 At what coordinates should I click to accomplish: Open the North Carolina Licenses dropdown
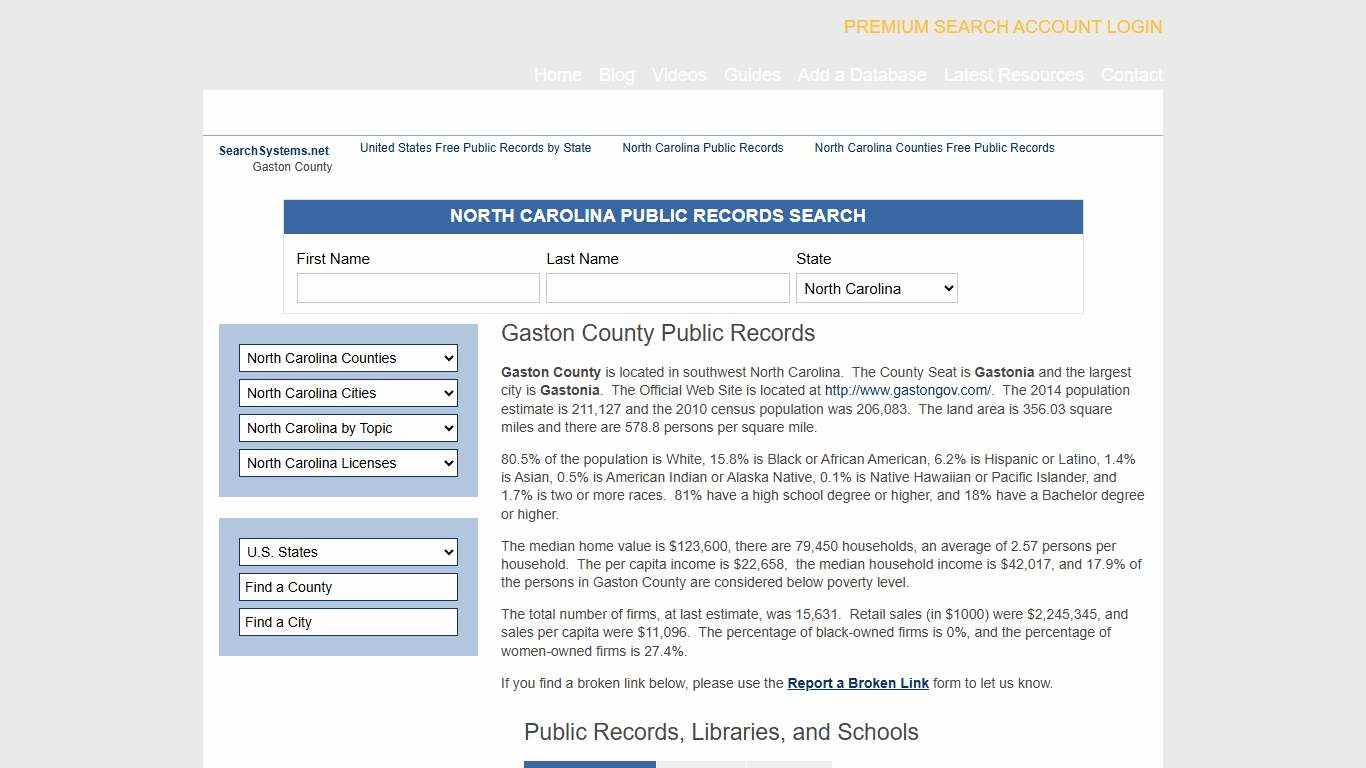[x=348, y=462]
